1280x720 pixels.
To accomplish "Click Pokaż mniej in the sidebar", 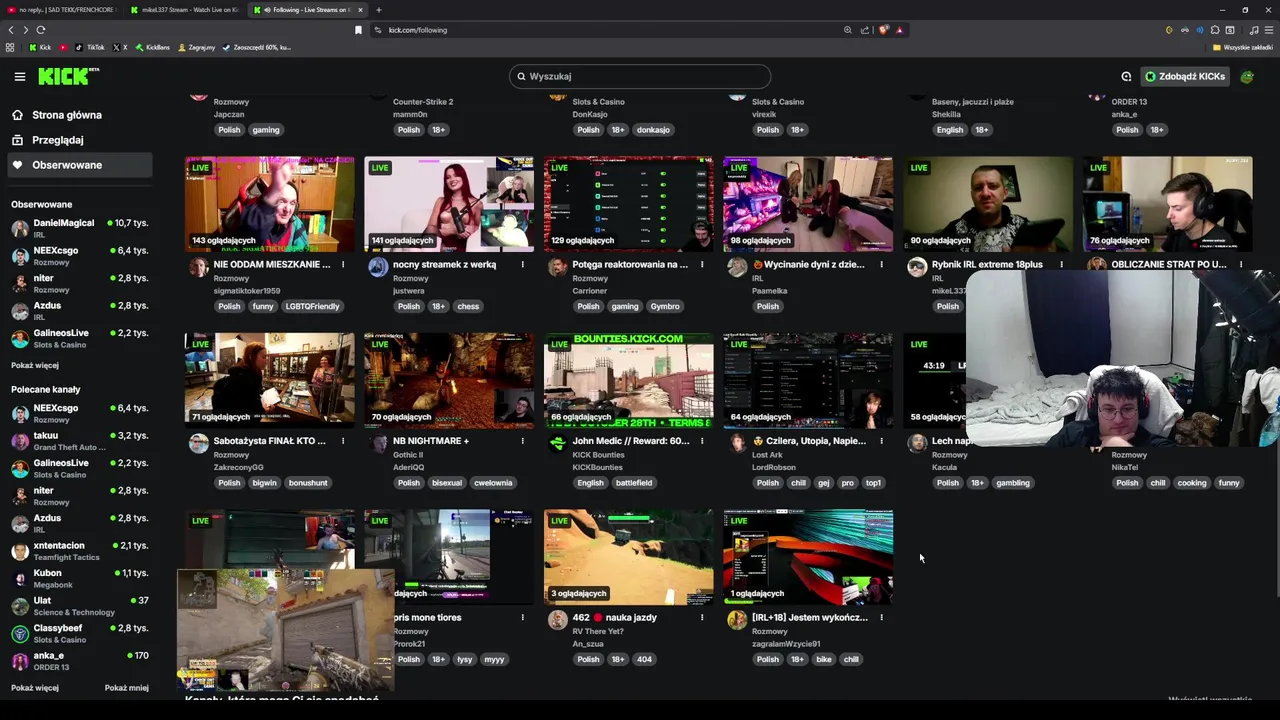I will [x=127, y=688].
